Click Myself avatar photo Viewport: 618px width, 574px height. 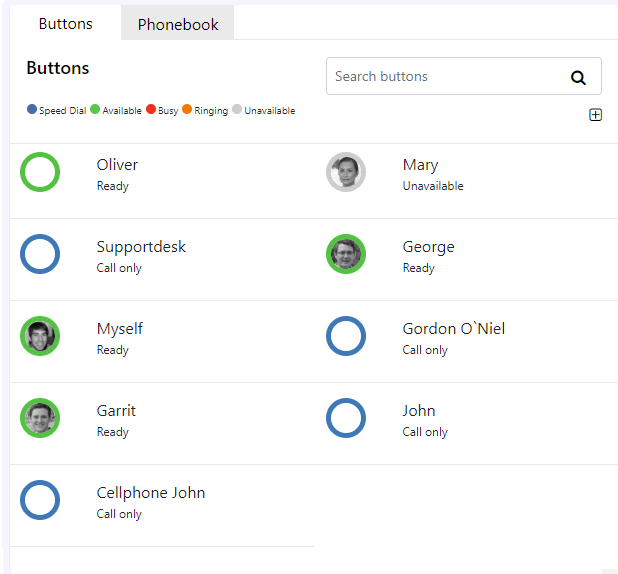coord(40,336)
